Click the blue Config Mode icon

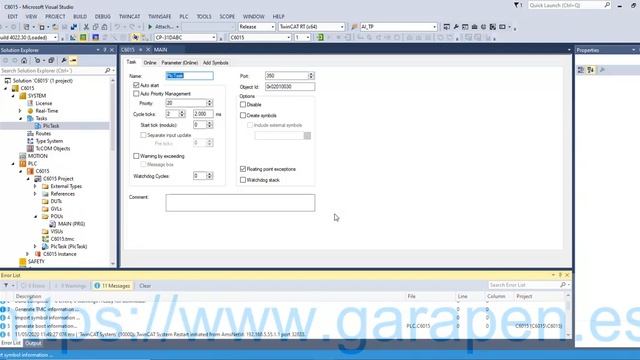click(x=96, y=38)
